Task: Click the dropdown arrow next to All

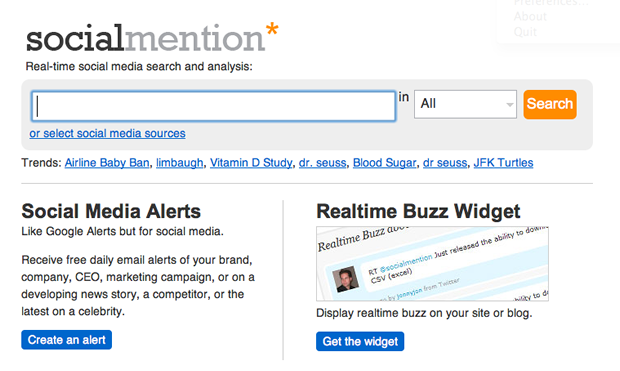Action: click(510, 105)
